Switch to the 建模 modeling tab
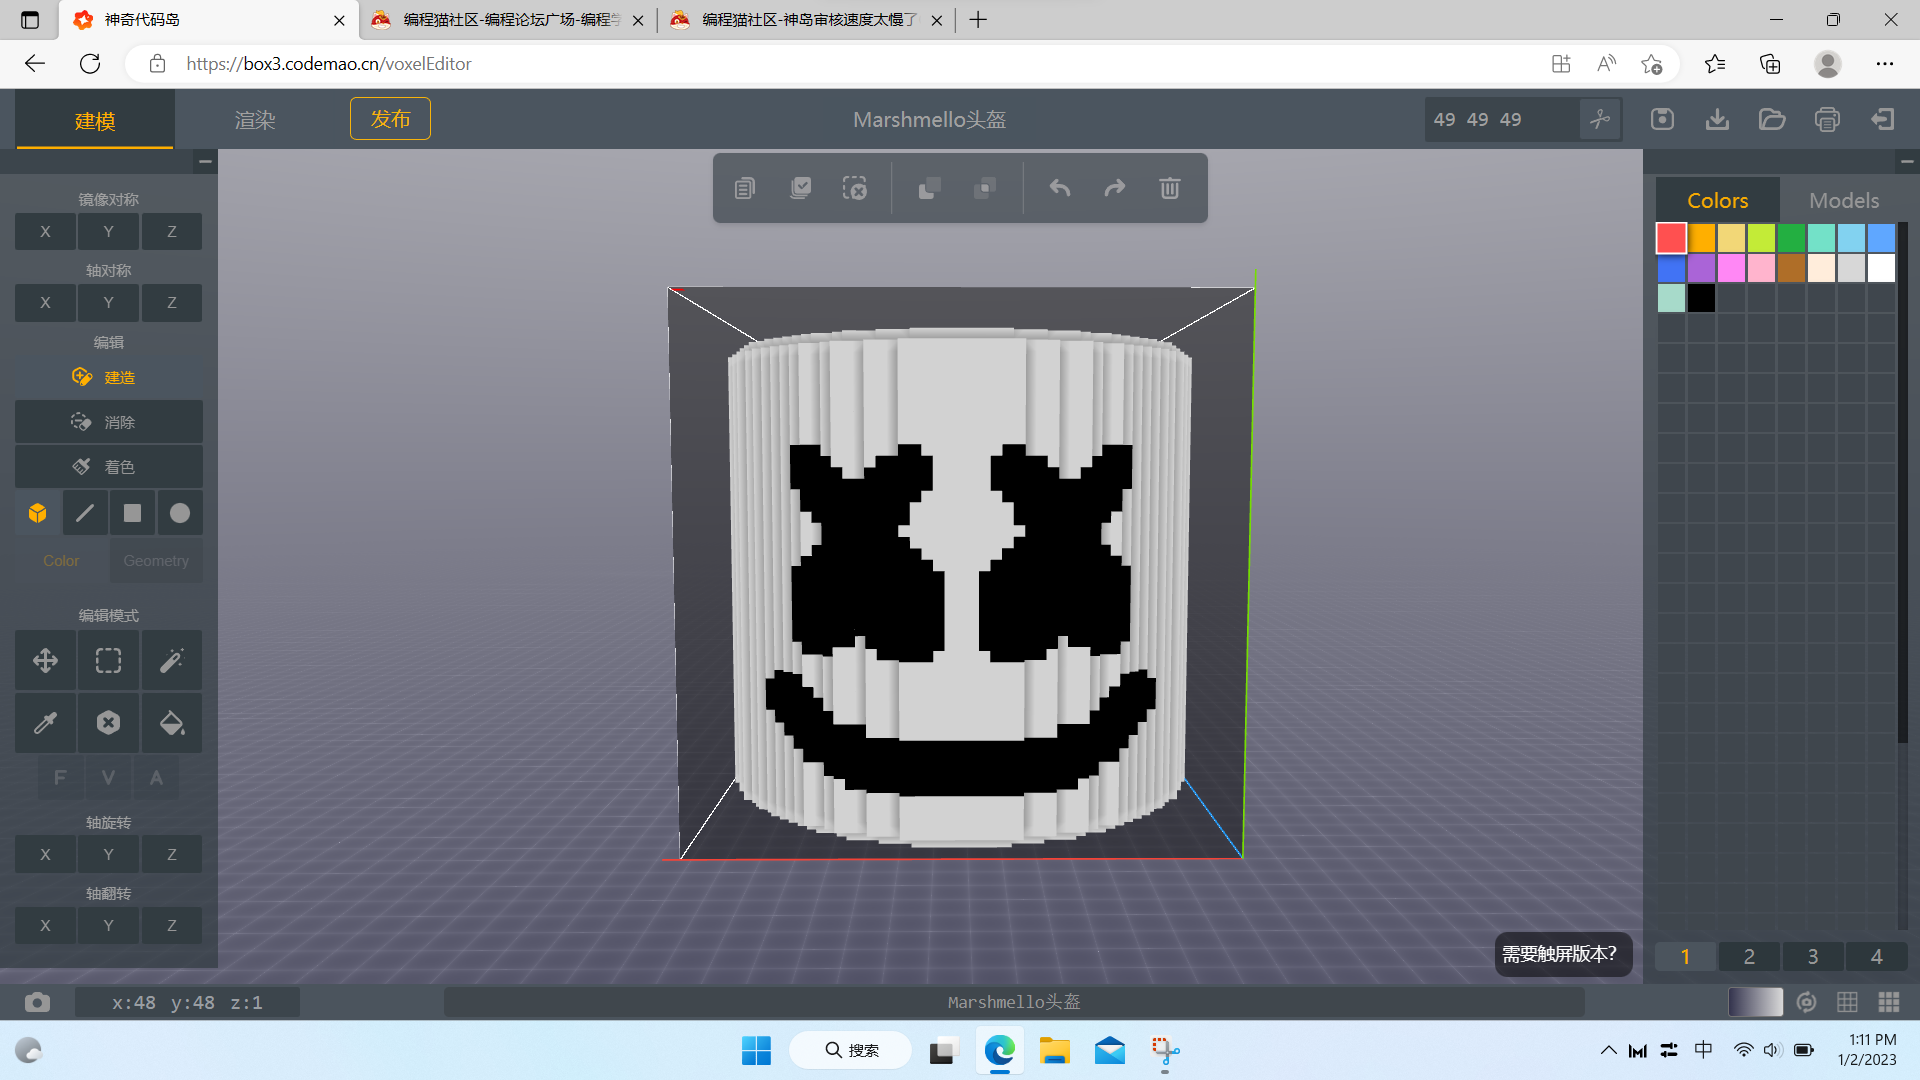 tap(95, 120)
